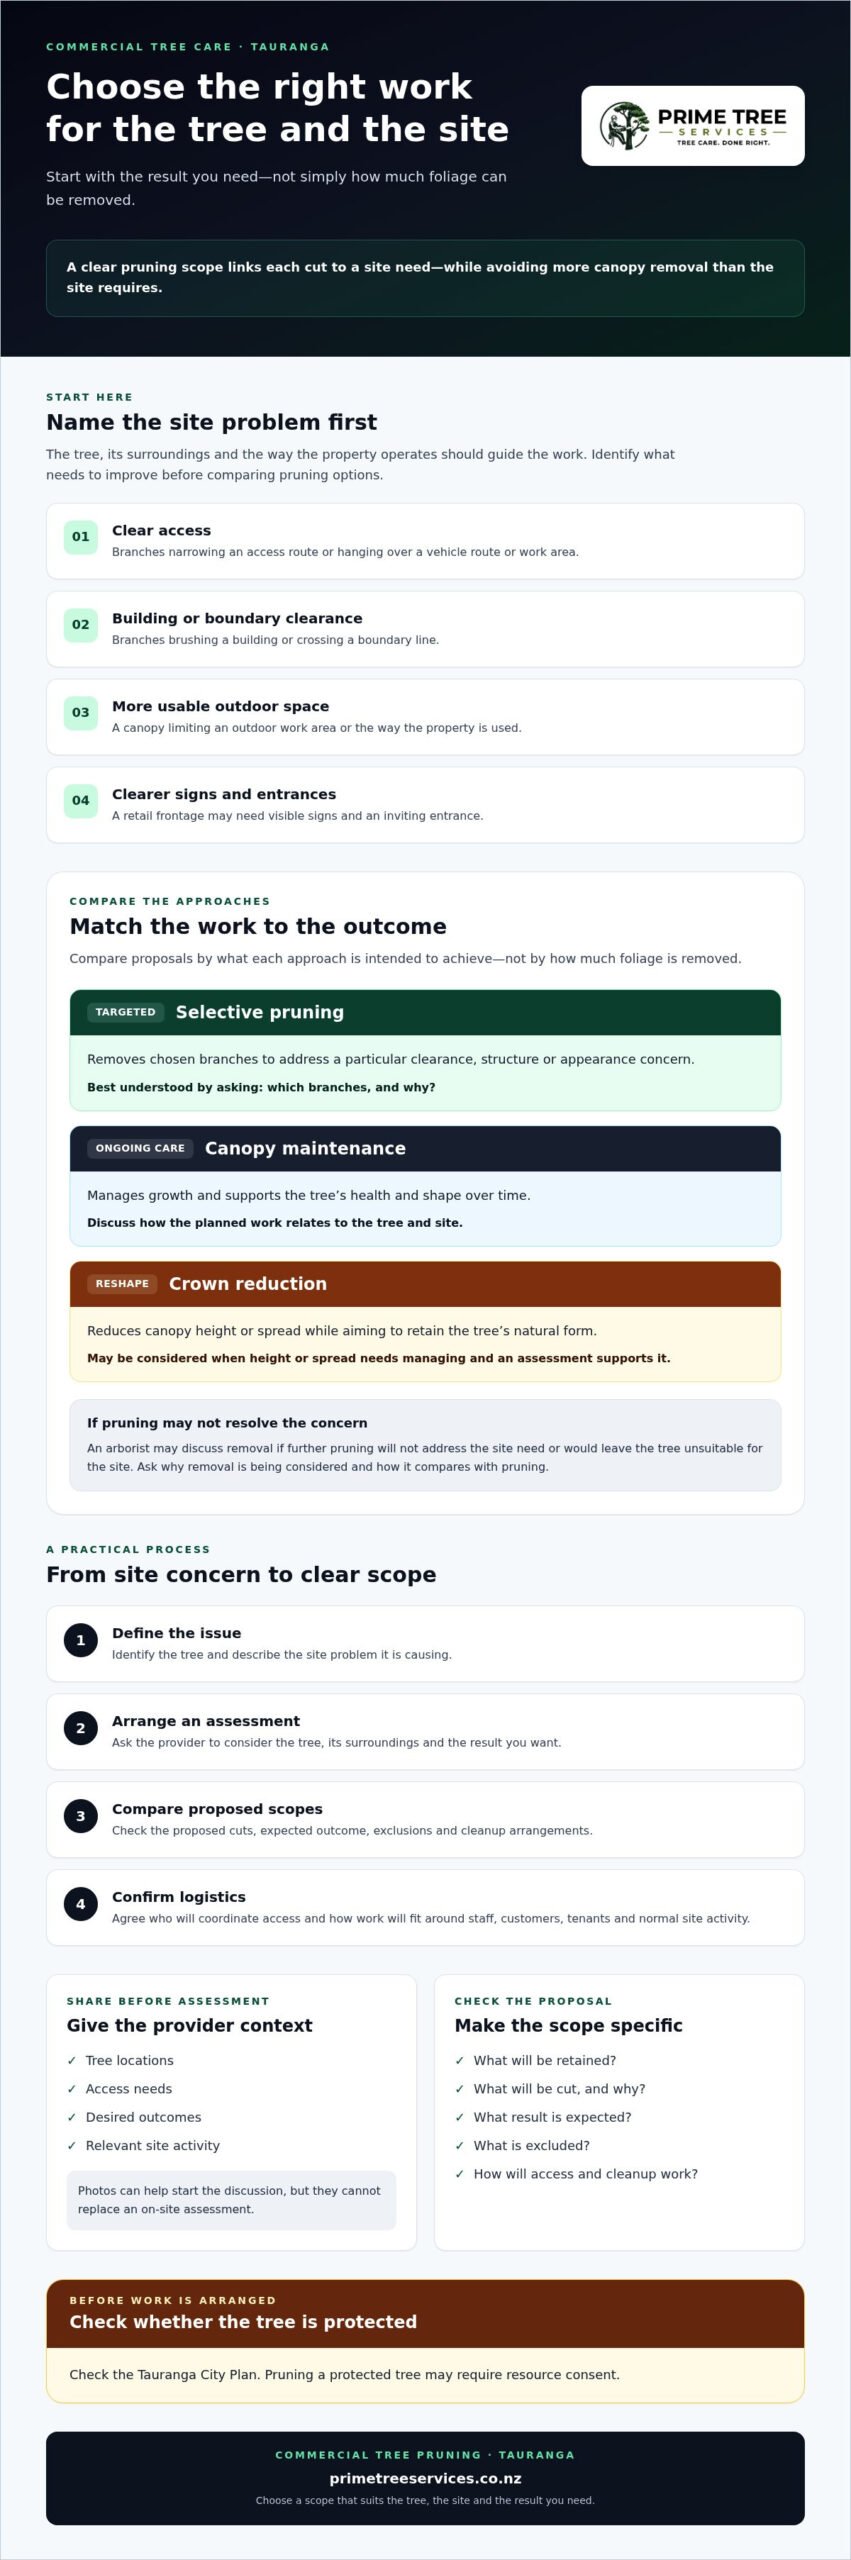
Task: Open the primetreeservices.co.nz link
Action: pos(425,2478)
